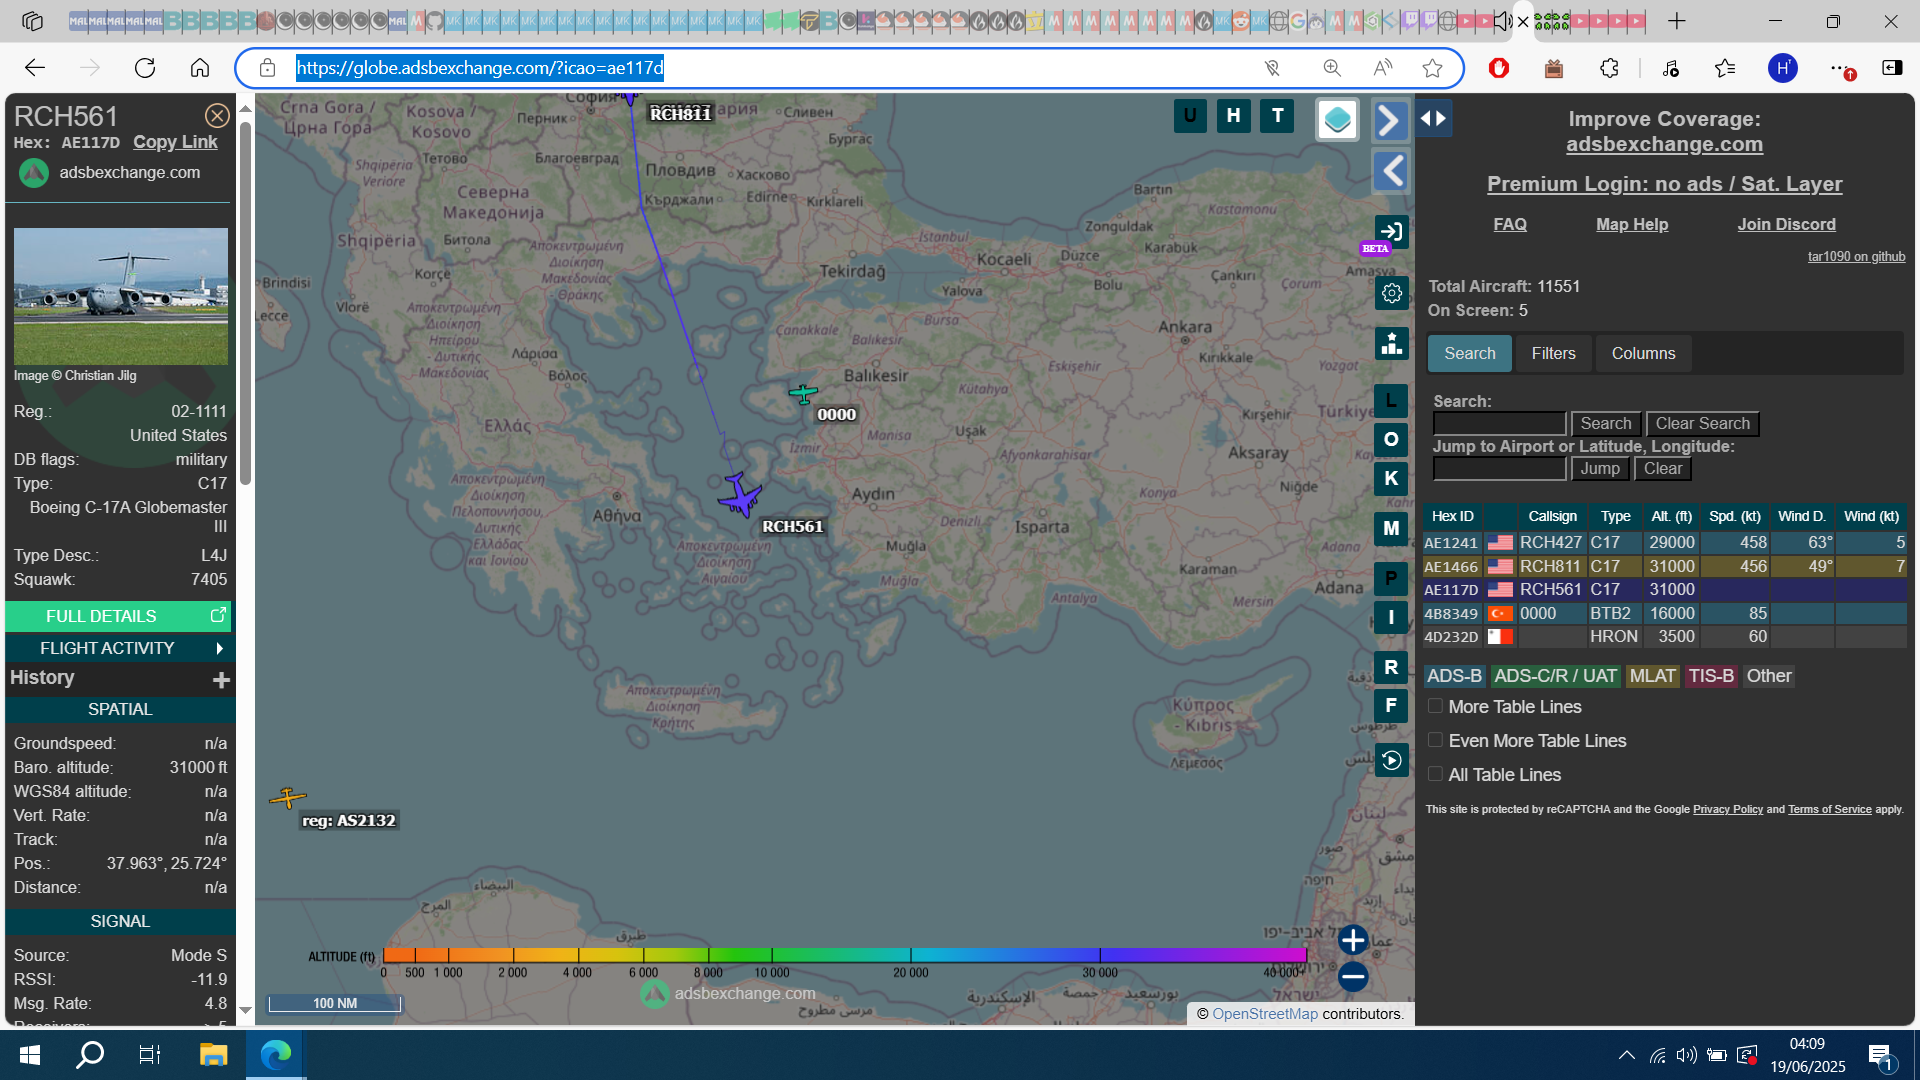Toggle the I map option button
Image resolution: width=1920 pixels, height=1080 pixels.
[1391, 617]
